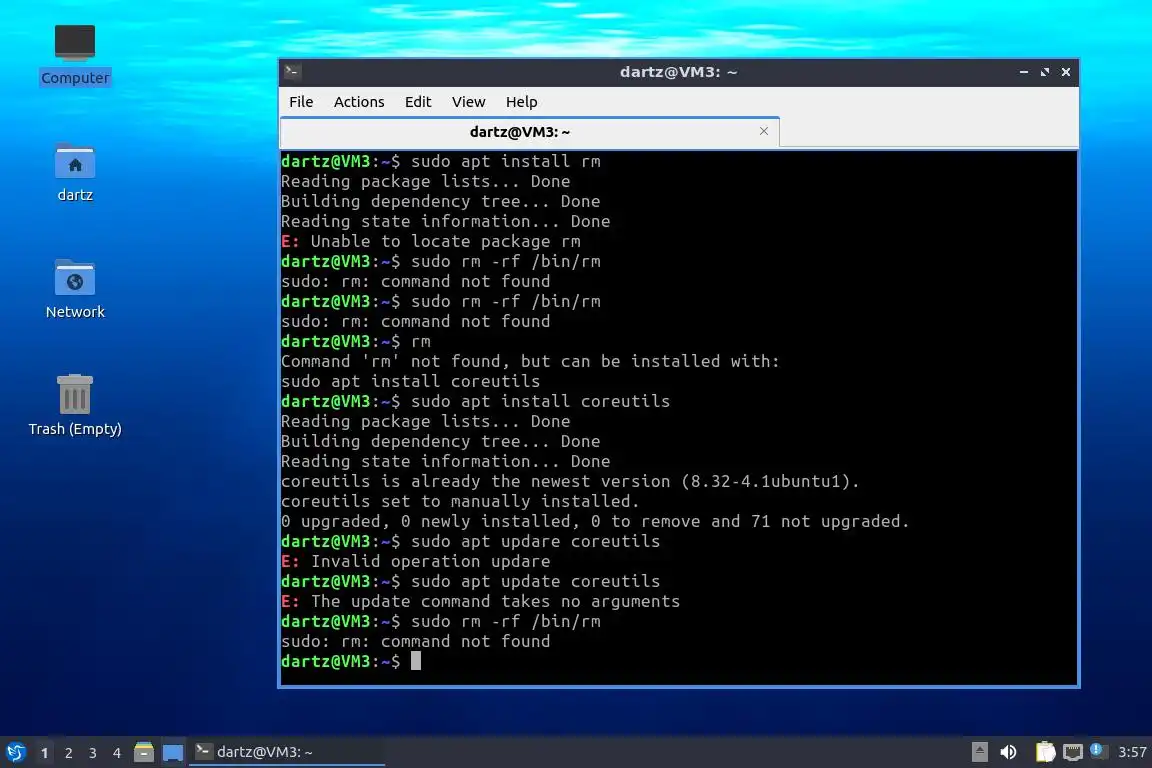1152x768 pixels.
Task: Open the terminal Actions menu
Action: 359,102
